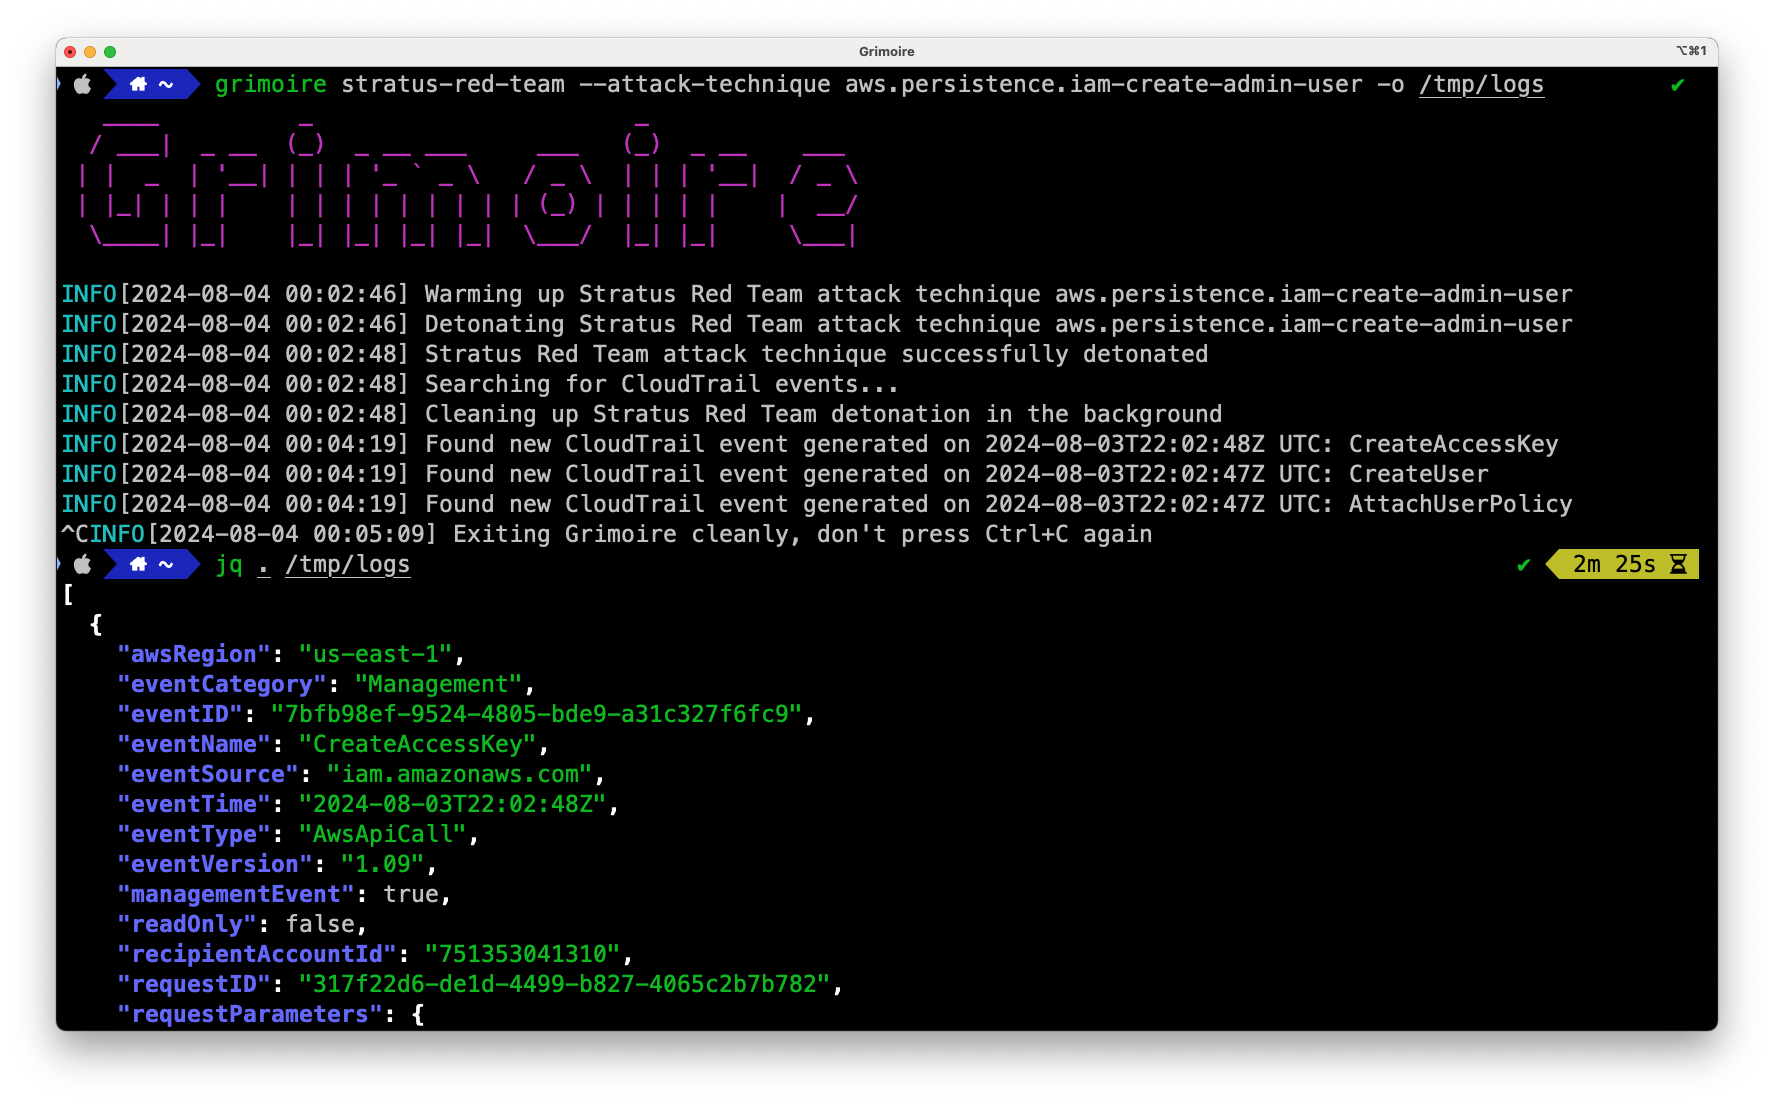Click 'Searching for CloudTrail events...' line

tap(480, 385)
